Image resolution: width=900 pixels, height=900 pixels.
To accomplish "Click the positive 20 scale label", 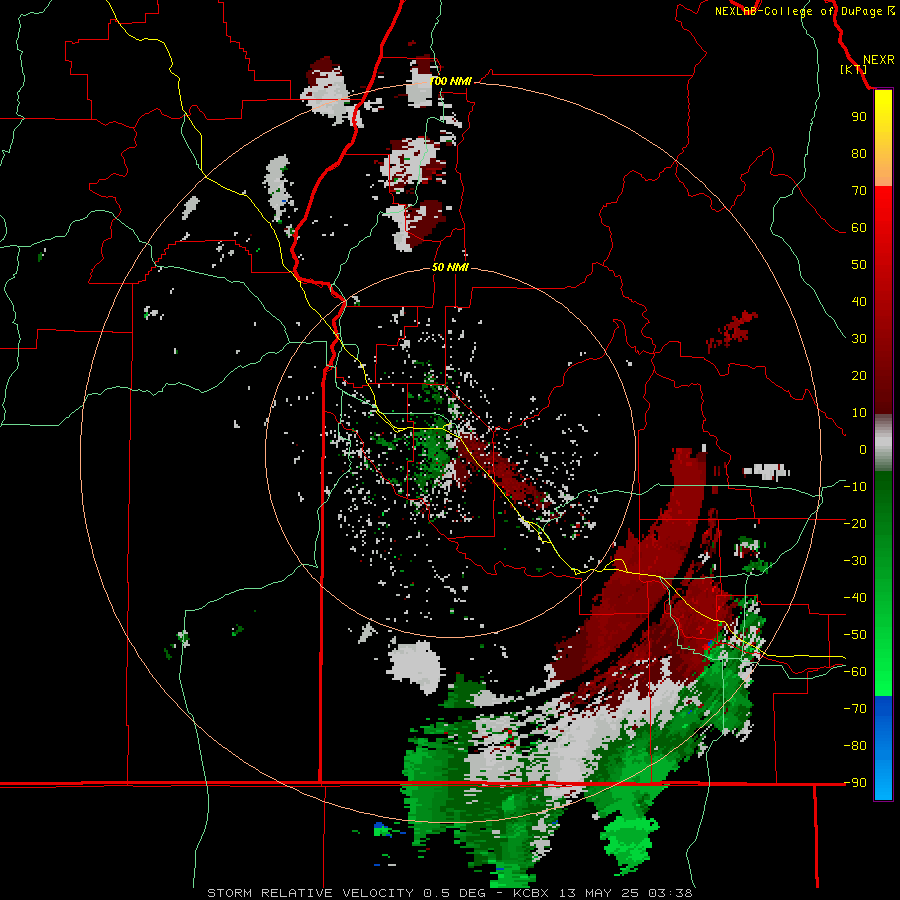I will (x=859, y=375).
